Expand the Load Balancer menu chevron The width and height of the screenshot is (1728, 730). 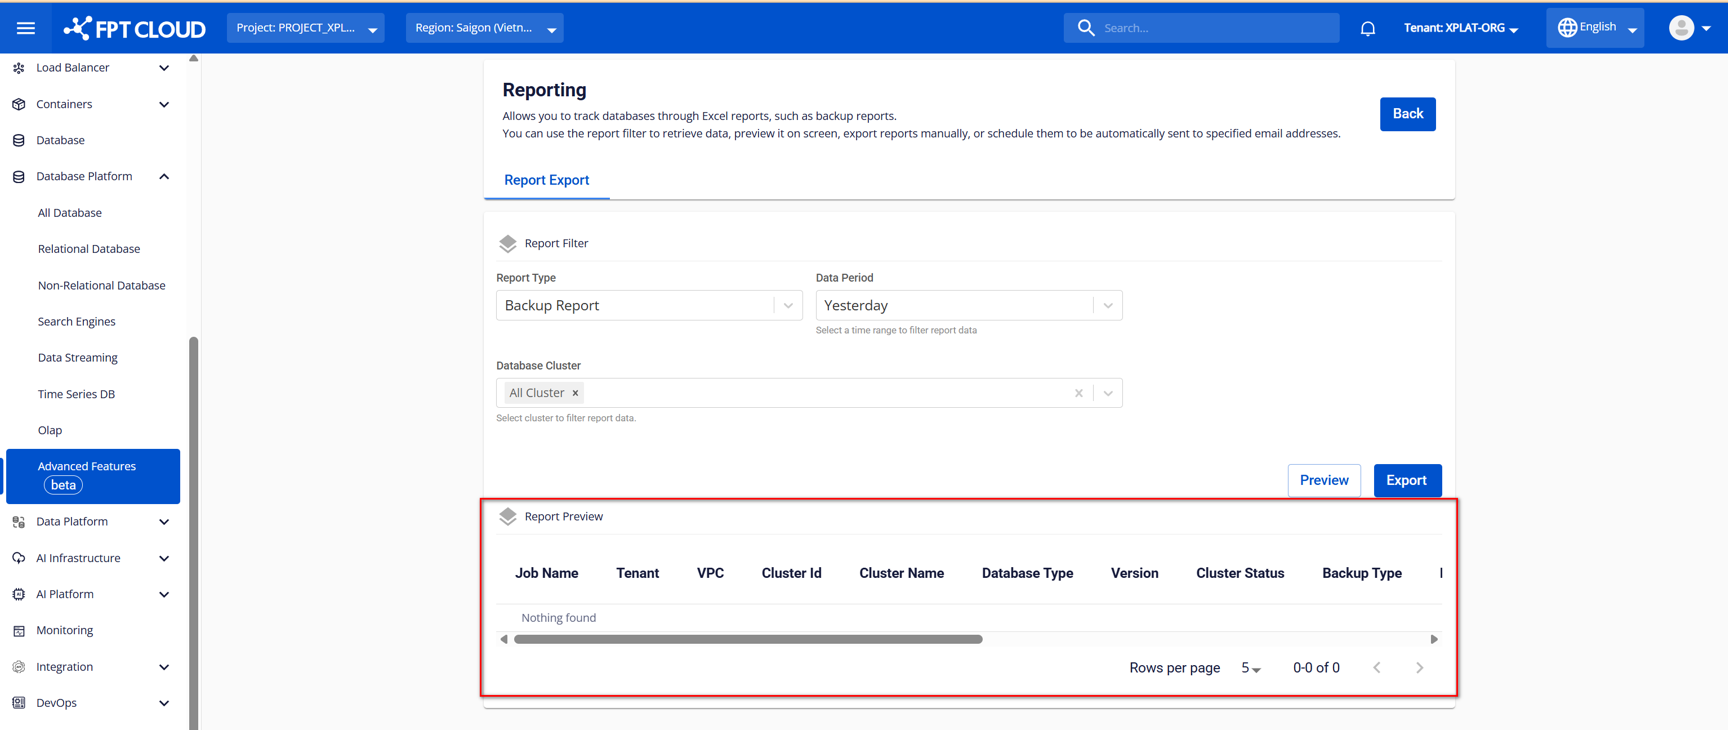click(164, 68)
